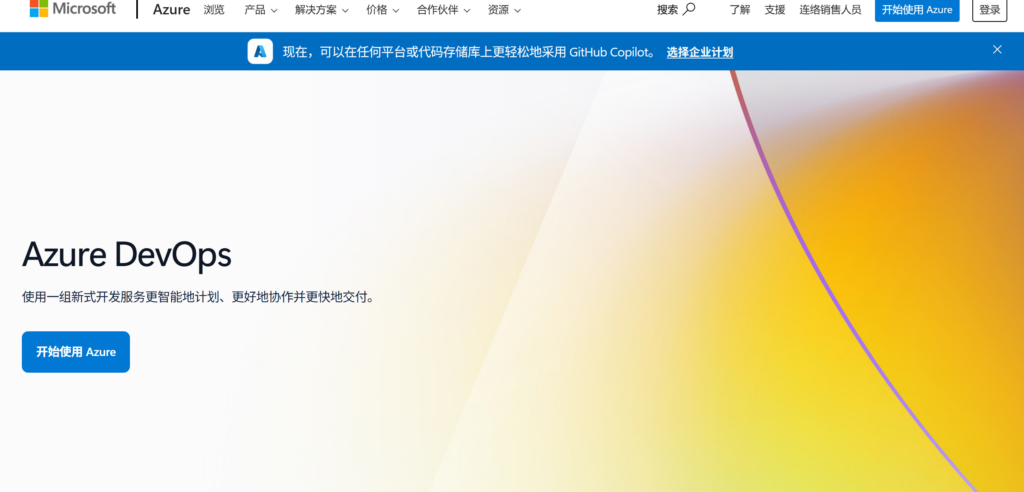Open the 了解 link
The height and width of the screenshot is (492, 1024).
pos(740,10)
